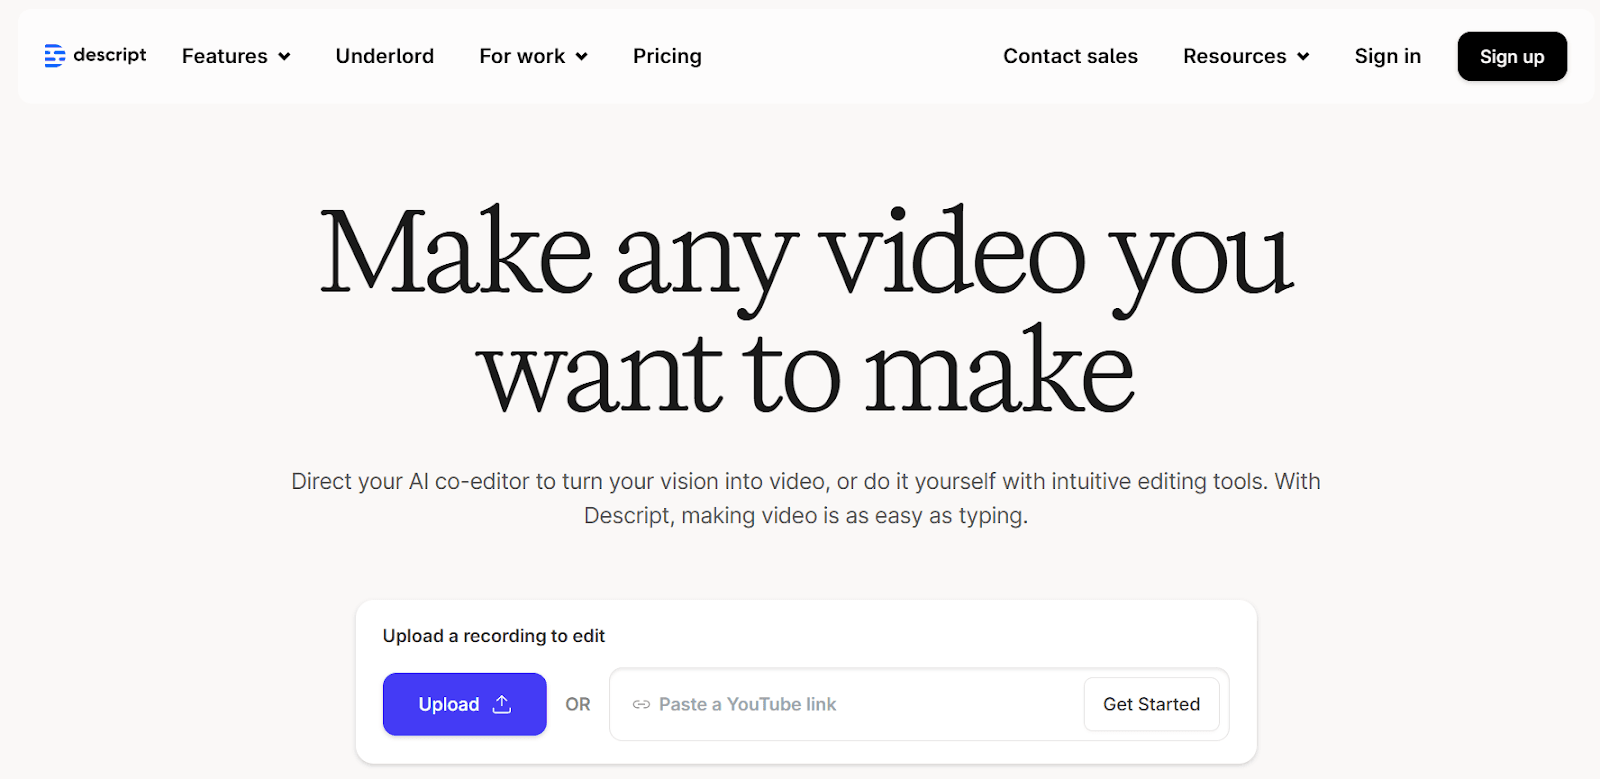Click the blue Upload button
Screen dimensions: 1600x779
pyautogui.click(x=448, y=704)
